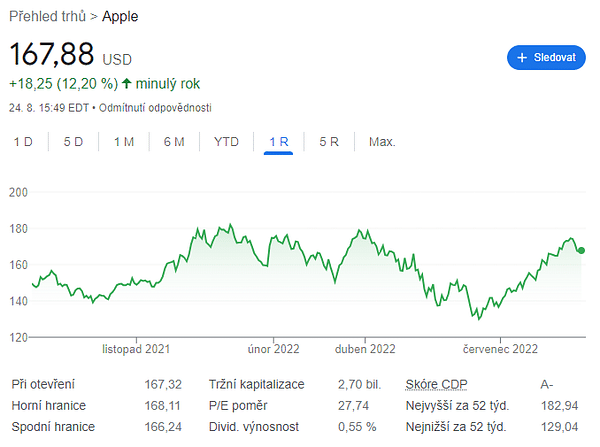This screenshot has height=447, width=600.
Task: Click the Nejvyšší za 52 týd. label
Action: pos(457,406)
